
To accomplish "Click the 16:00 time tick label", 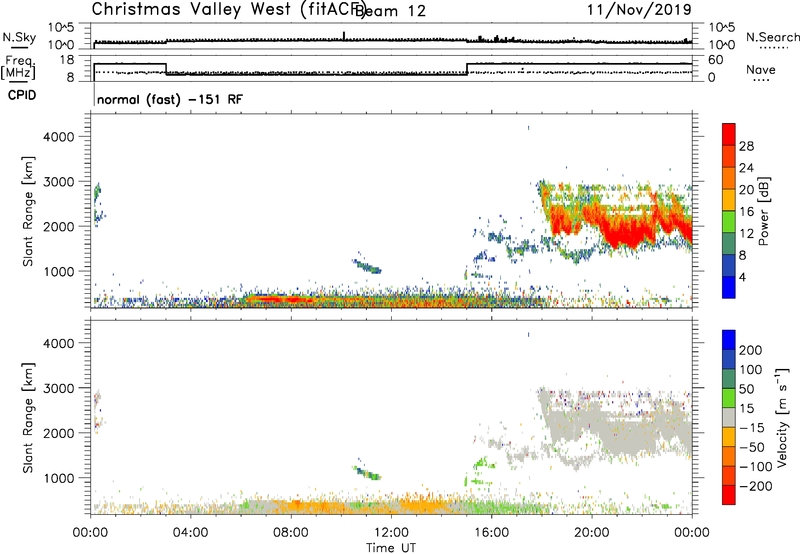I will pyautogui.click(x=491, y=533).
